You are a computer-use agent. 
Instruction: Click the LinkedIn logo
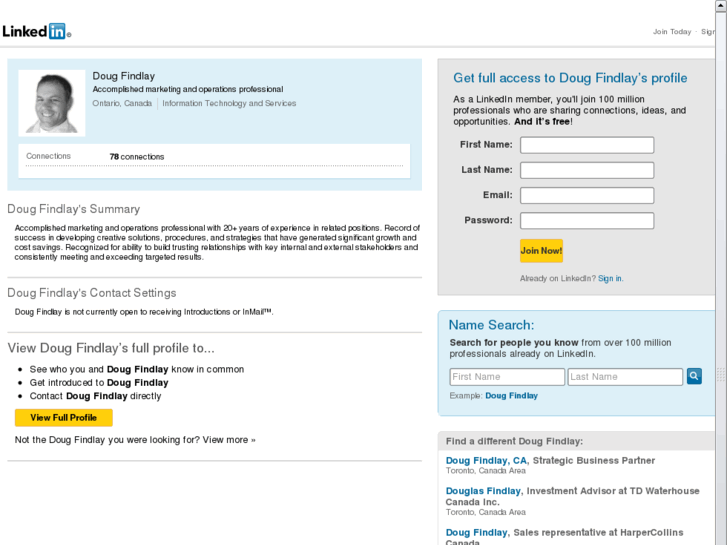[x=37, y=31]
